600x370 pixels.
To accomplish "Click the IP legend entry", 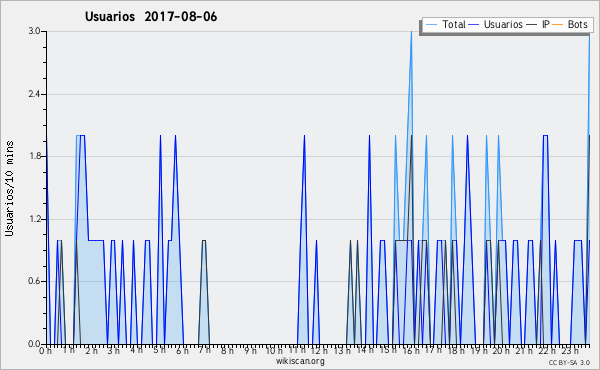I will point(538,24).
